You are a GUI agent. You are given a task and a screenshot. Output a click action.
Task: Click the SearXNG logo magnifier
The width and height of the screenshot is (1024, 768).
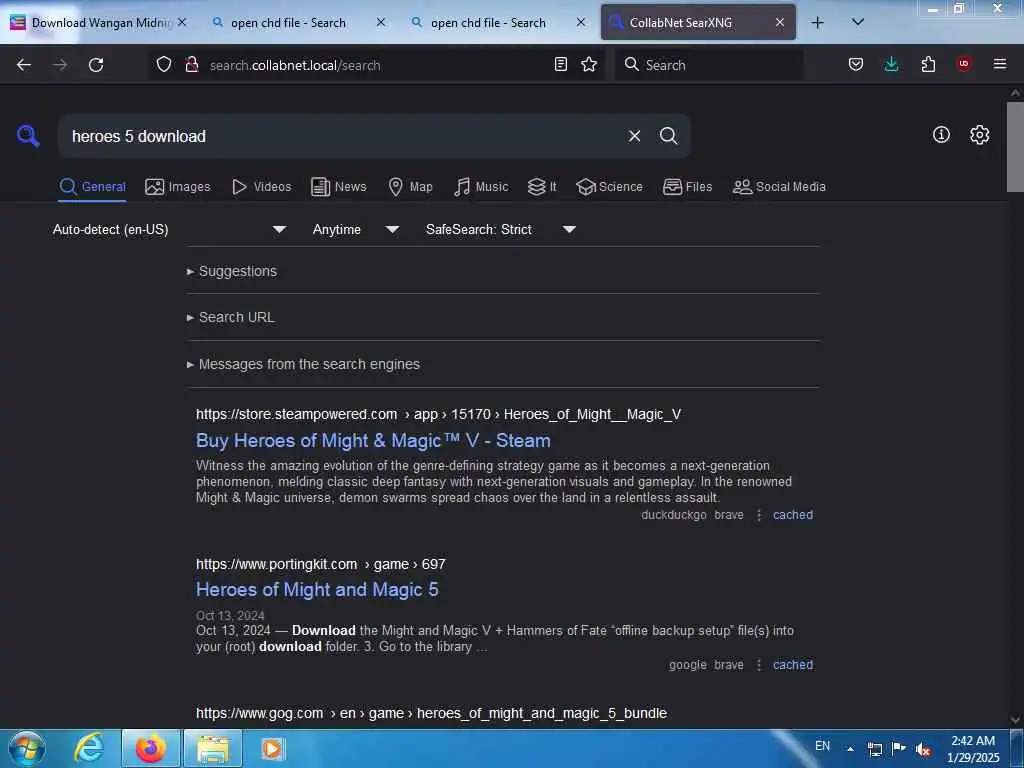[x=28, y=136]
